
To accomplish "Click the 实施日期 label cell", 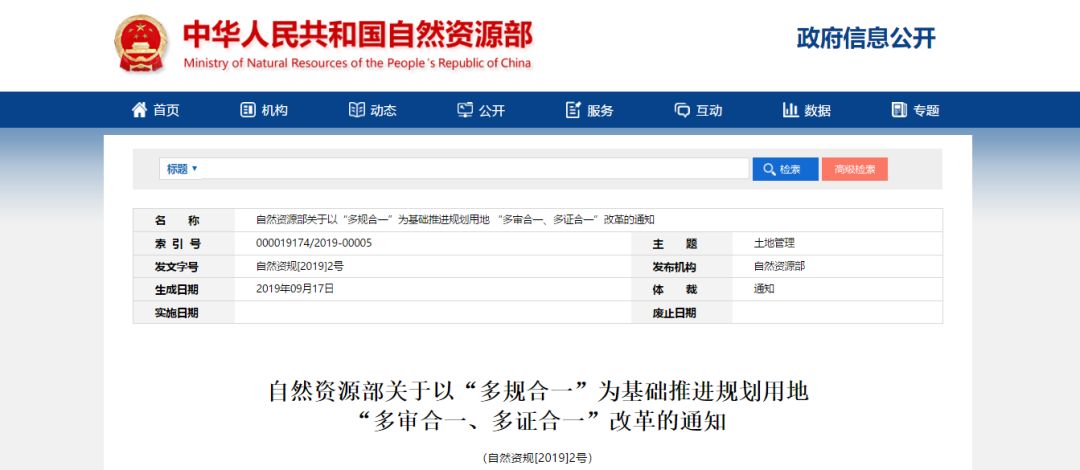I will (x=184, y=312).
